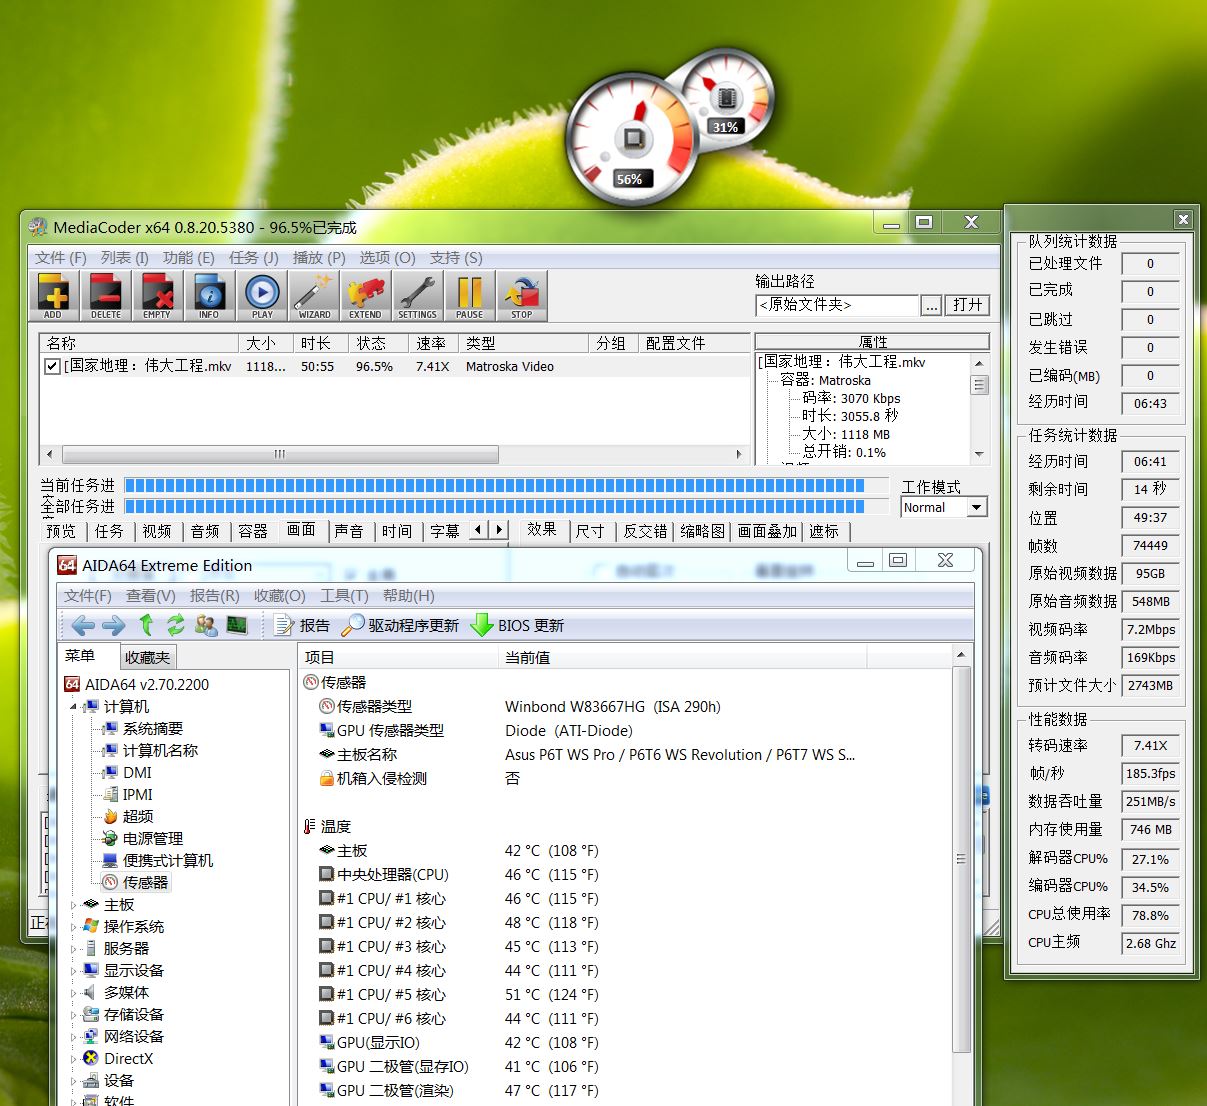Open AIDA64 工具(T) menu

click(x=344, y=596)
